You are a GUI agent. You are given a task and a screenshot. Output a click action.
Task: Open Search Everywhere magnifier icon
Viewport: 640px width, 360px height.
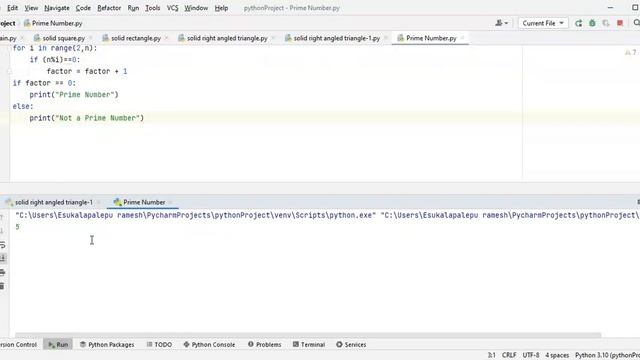(636, 23)
